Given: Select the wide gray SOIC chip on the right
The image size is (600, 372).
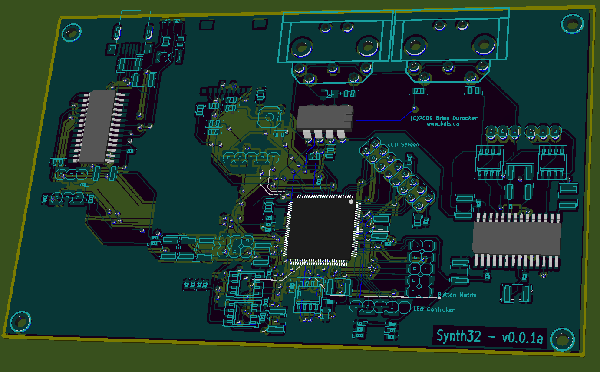Looking at the screenshot, I should pos(517,241).
